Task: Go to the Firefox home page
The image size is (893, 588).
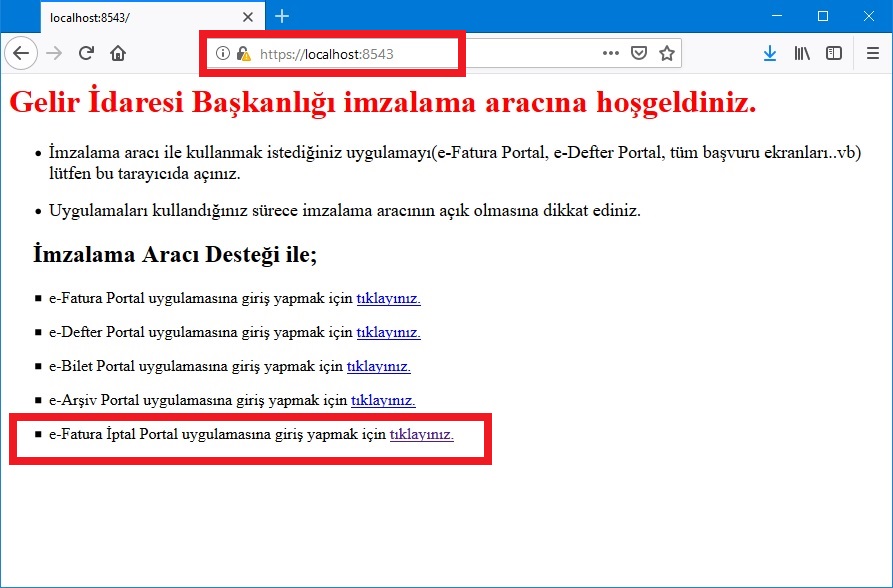Action: (118, 54)
